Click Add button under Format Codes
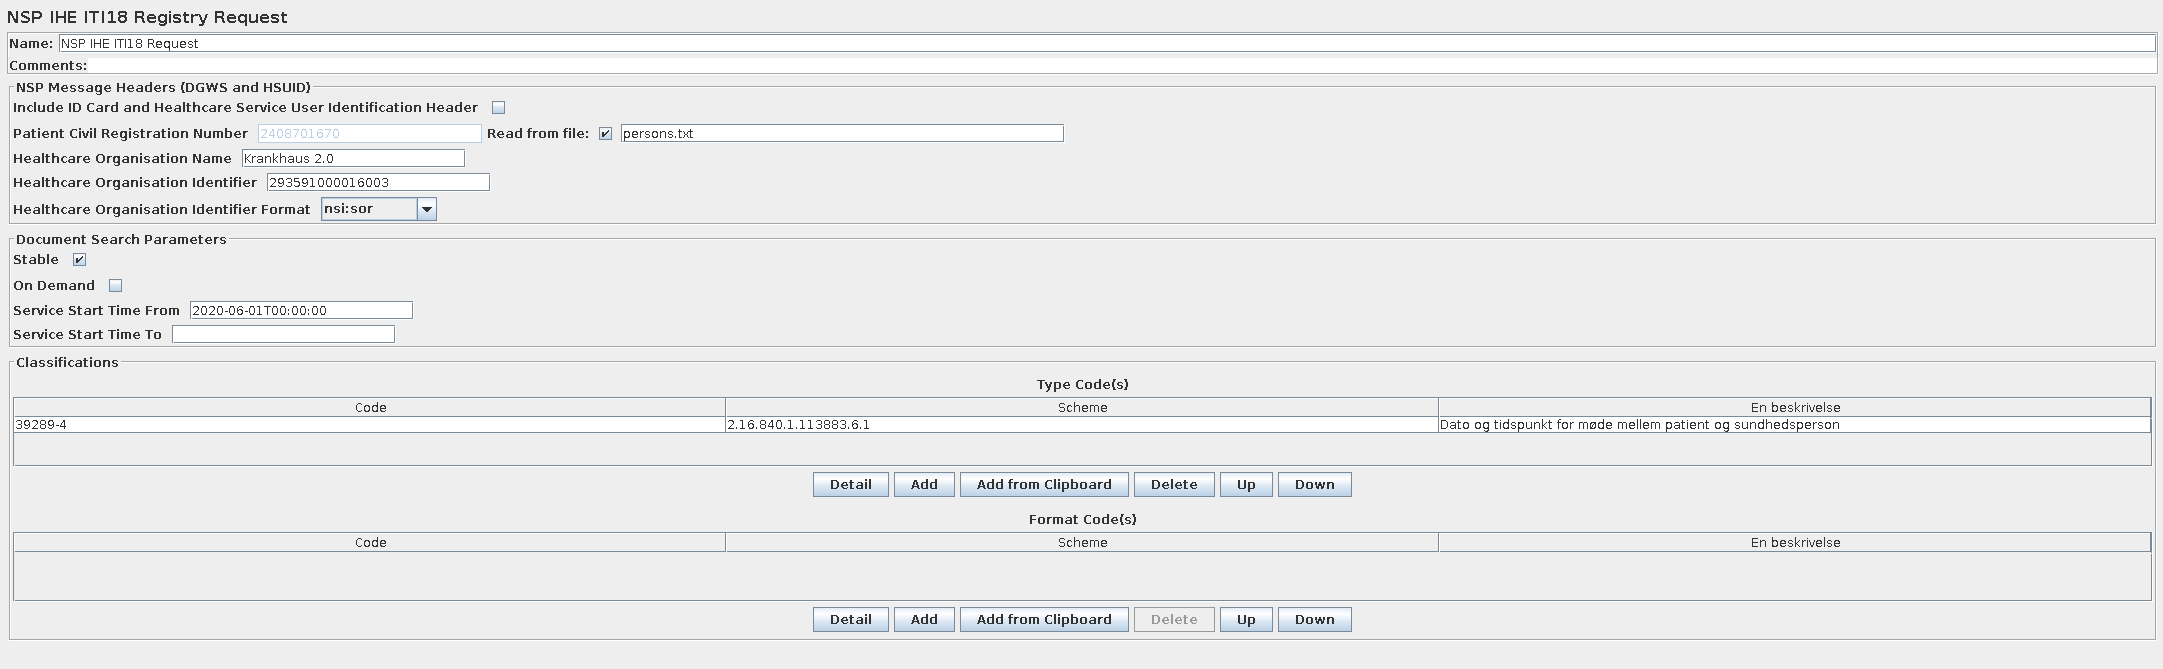This screenshot has height=669, width=2163. pos(924,620)
